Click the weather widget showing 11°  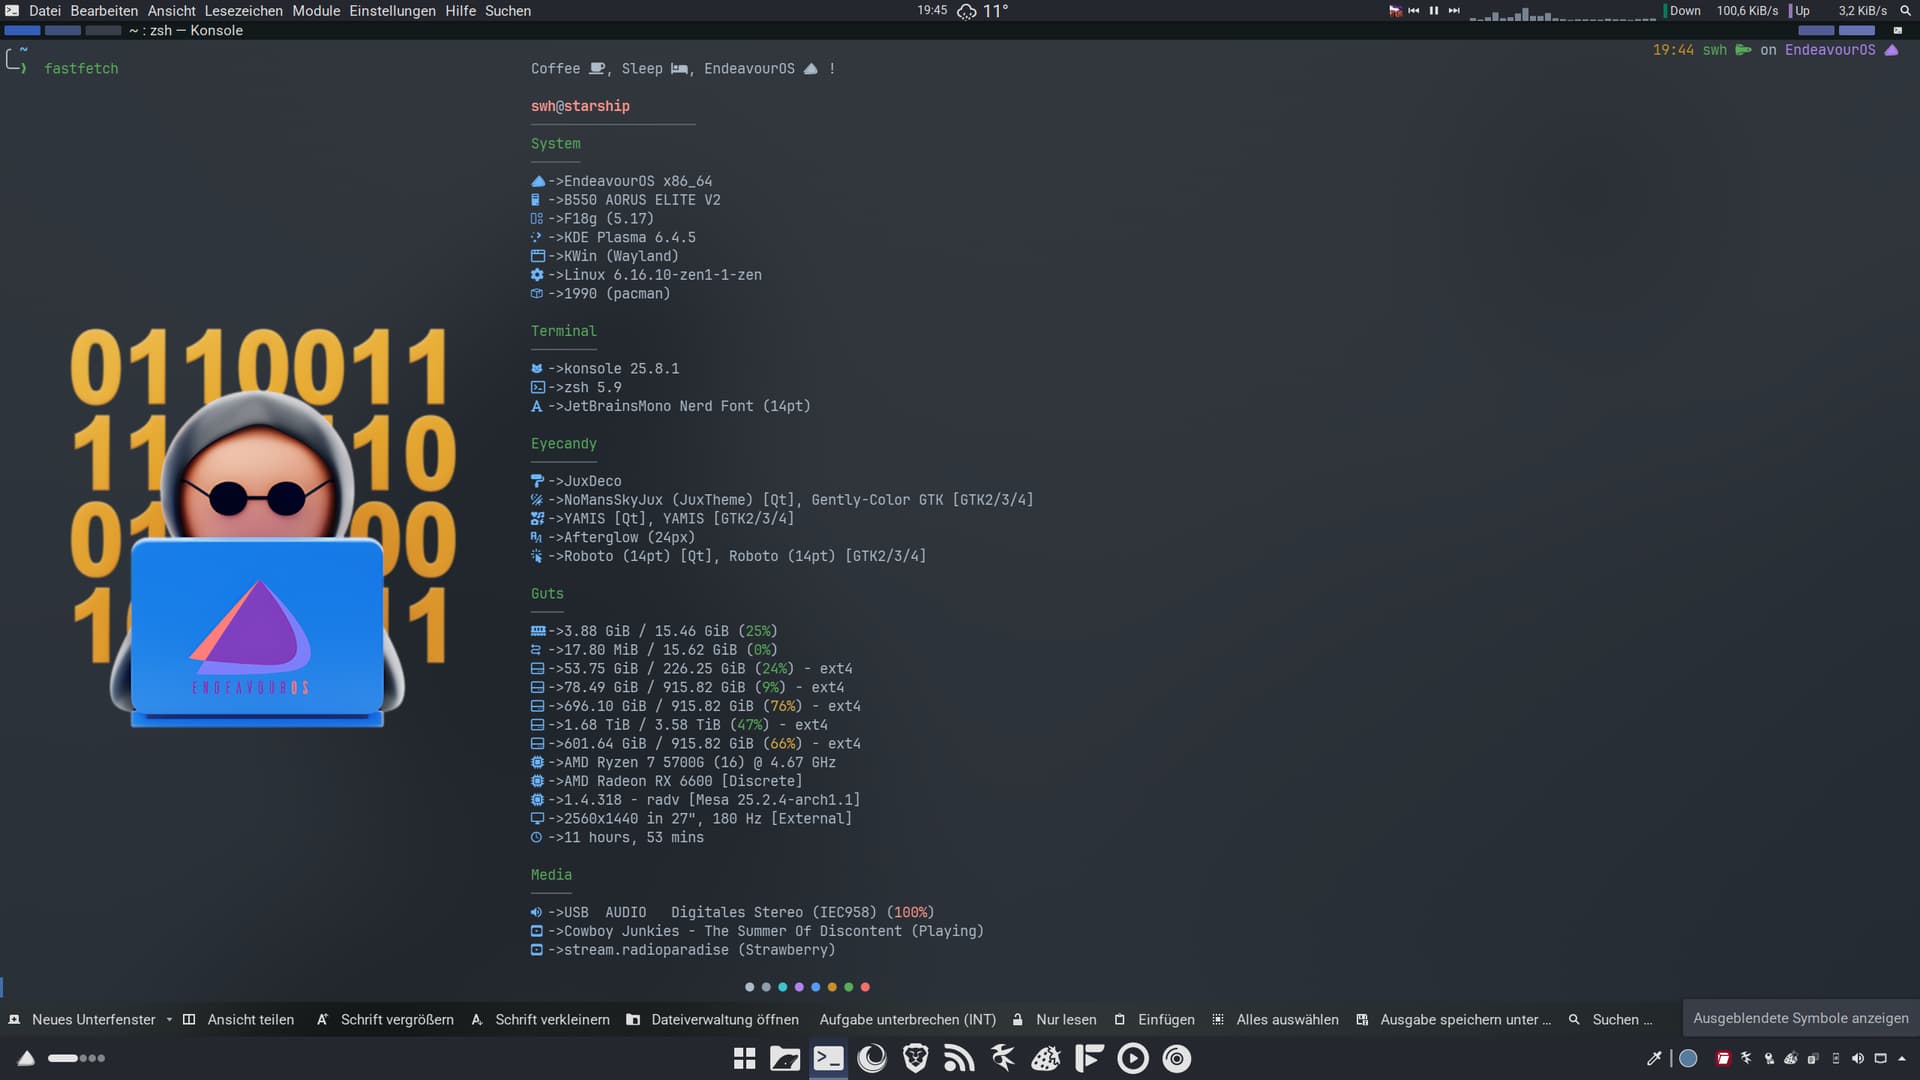(983, 11)
